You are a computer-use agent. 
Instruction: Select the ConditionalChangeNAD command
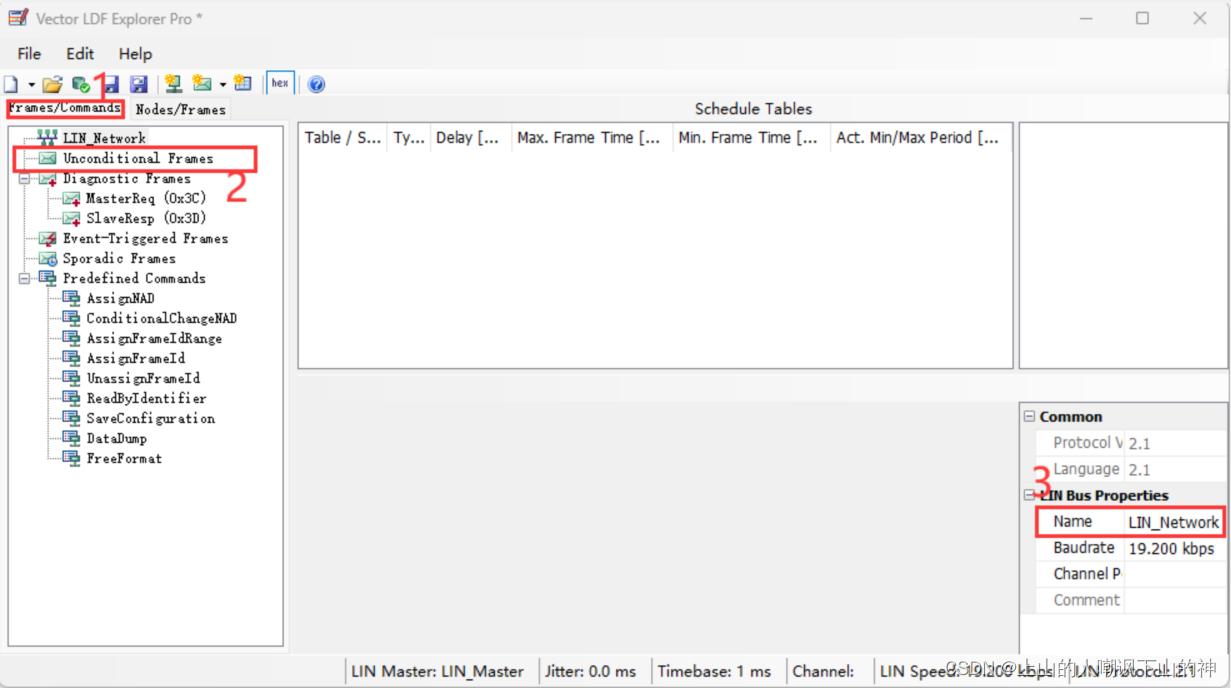coord(162,318)
